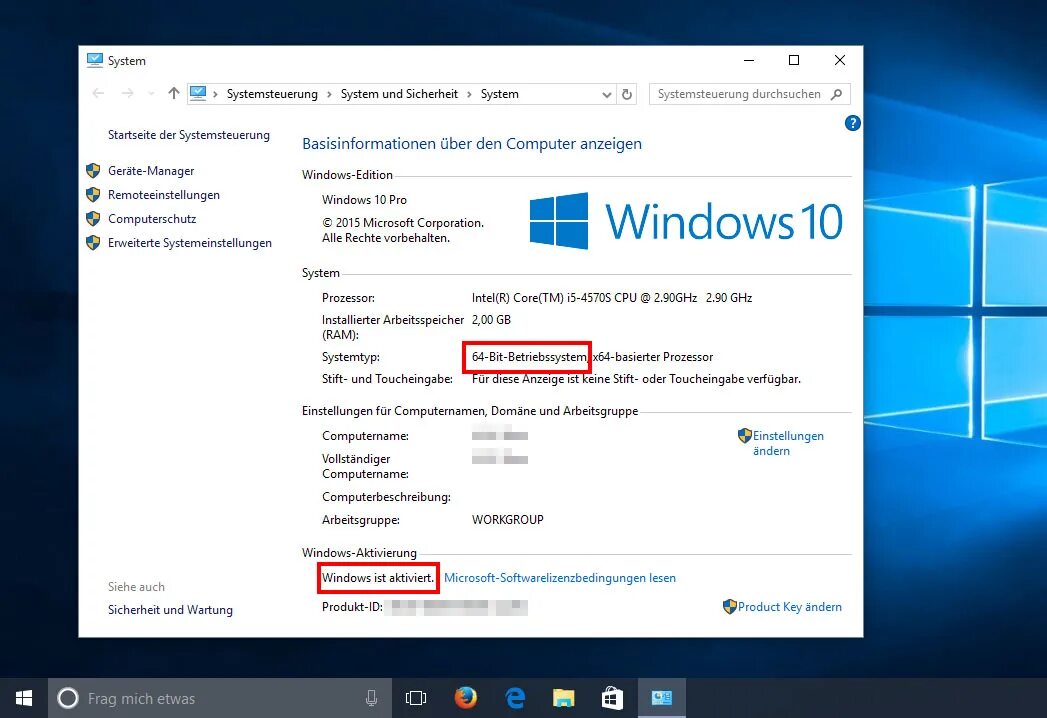Launch Microsoft Edge from taskbar

[515, 699]
